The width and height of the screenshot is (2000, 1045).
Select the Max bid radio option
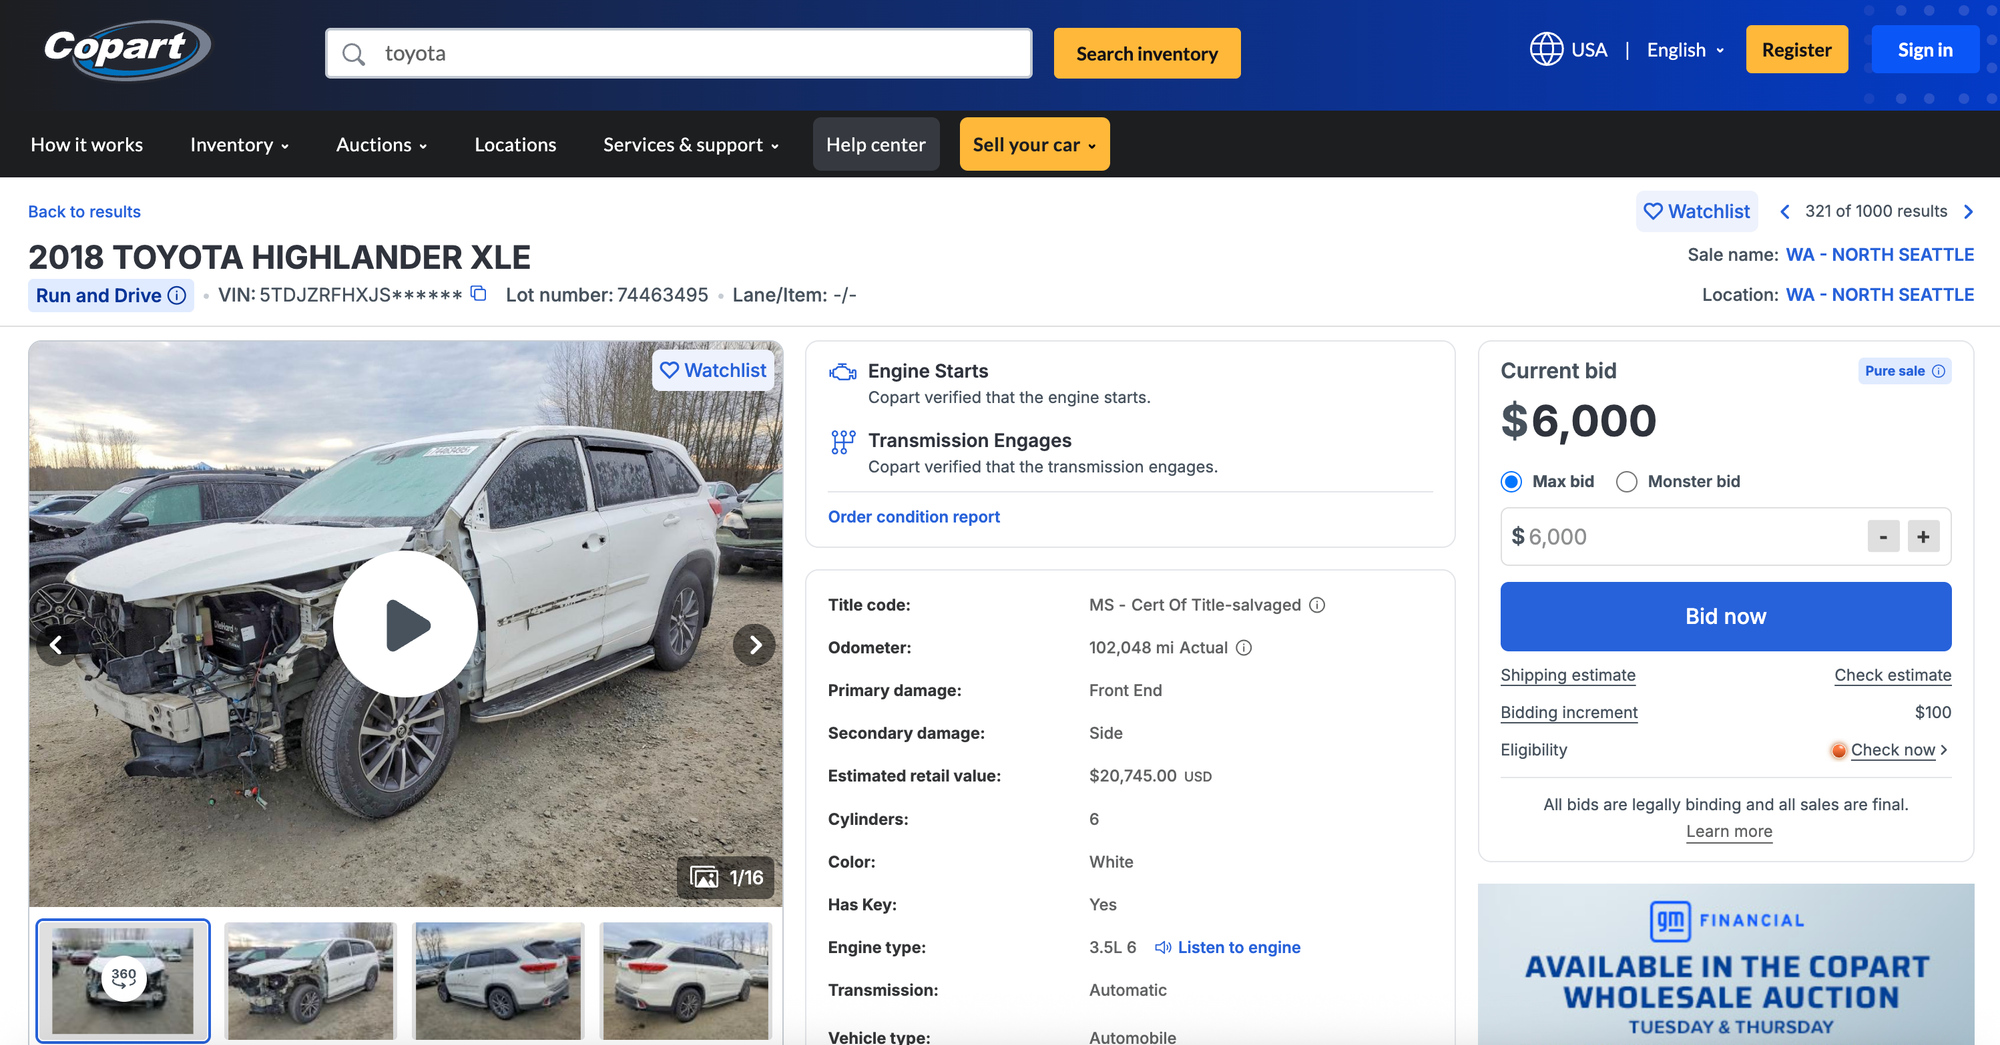(x=1512, y=482)
